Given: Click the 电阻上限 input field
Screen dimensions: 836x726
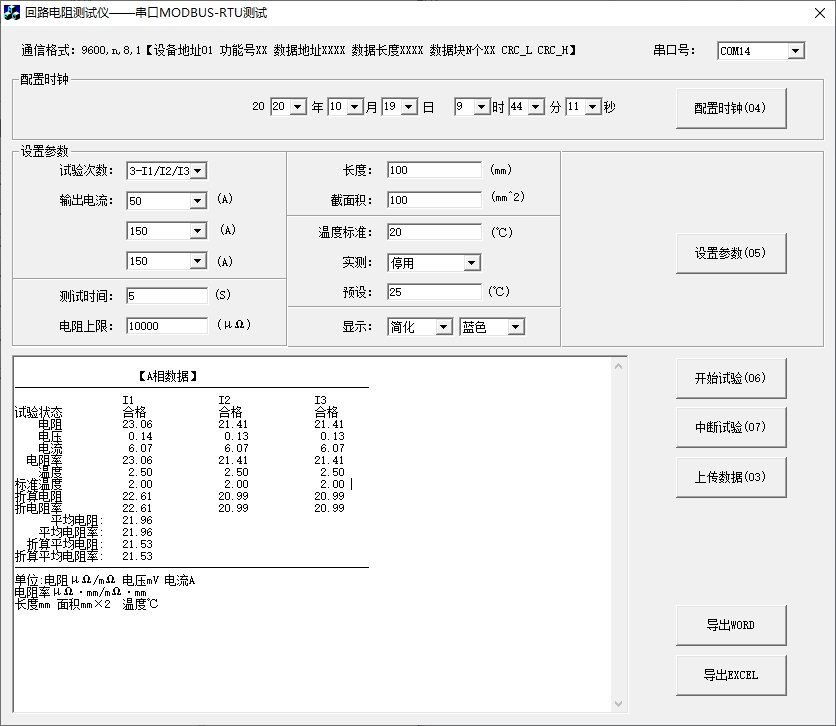Looking at the screenshot, I should (166, 326).
